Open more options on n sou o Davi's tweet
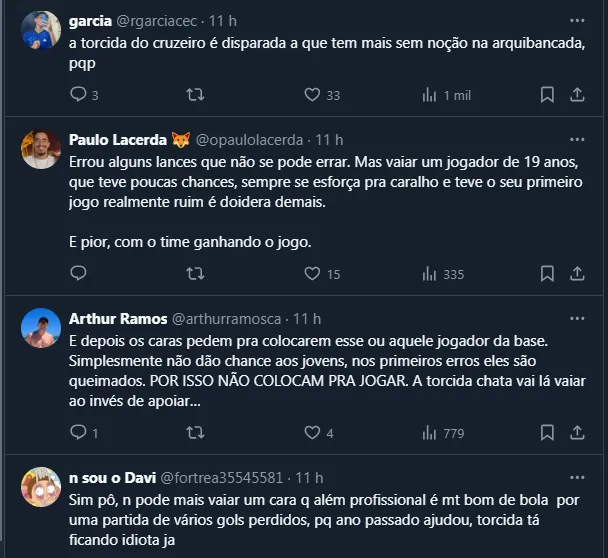608x558 pixels. (x=577, y=477)
